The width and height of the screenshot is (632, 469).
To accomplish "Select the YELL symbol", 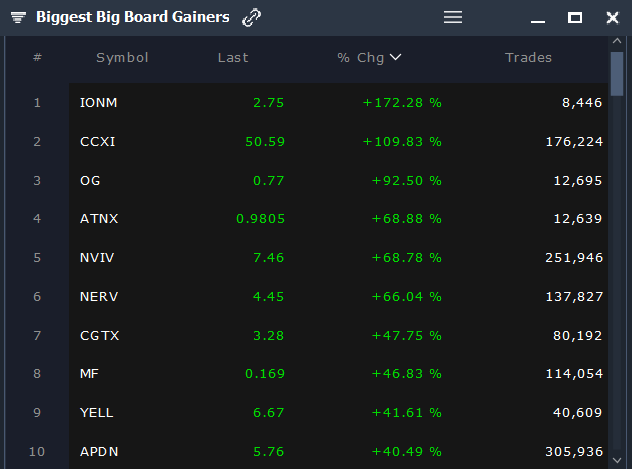I will 96,413.
